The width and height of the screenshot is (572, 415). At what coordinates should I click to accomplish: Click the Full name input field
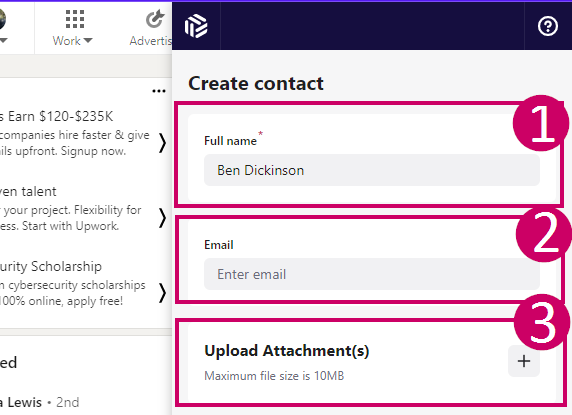372,170
